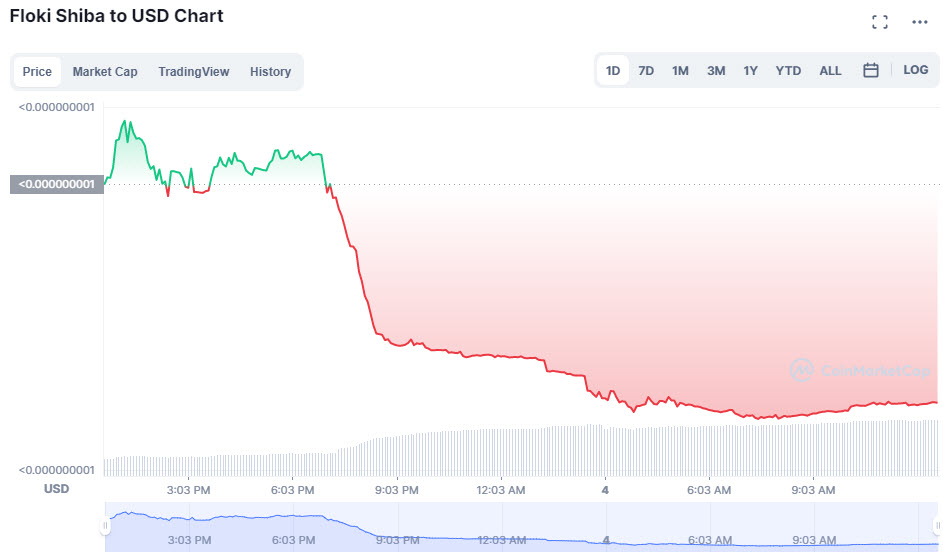Switch to the Price tab
Screen dimensions: 943x560
[37, 72]
